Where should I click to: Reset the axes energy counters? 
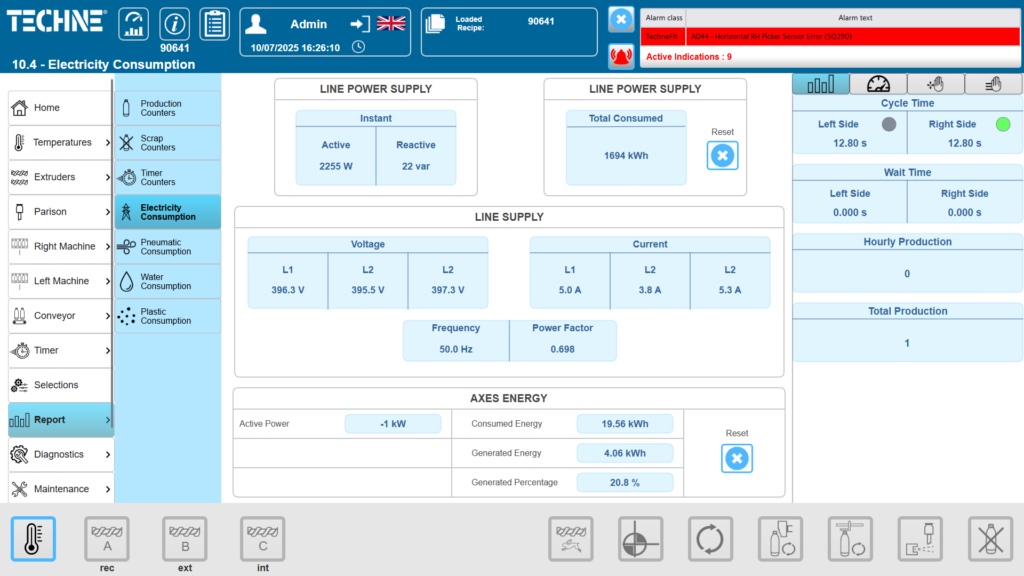click(737, 458)
